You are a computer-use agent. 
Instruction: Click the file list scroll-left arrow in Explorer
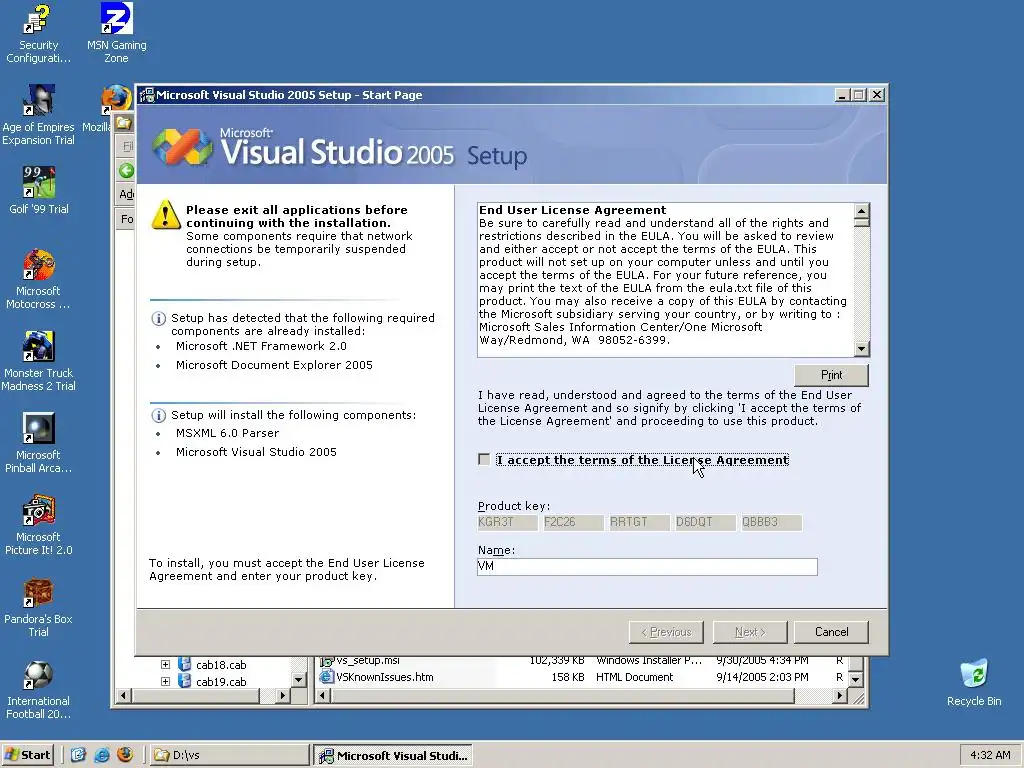322,696
